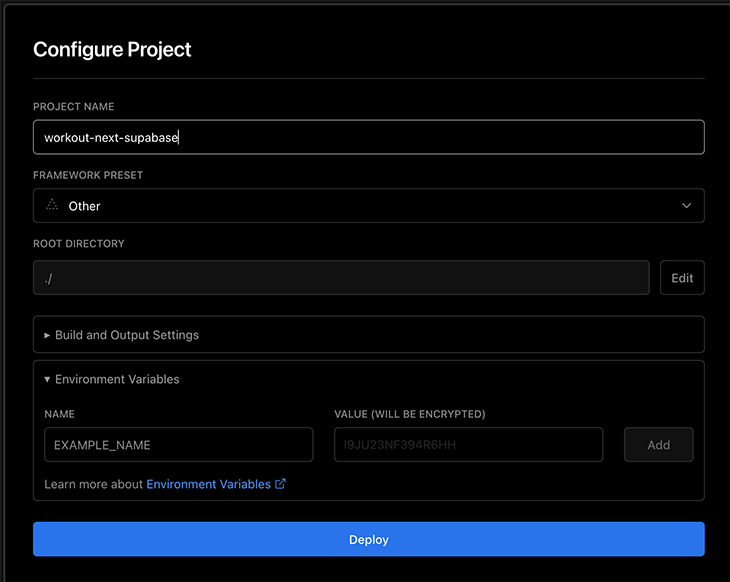Viewport: 730px width, 582px height.
Task: Click the Configure Project heading
Action: click(x=112, y=49)
